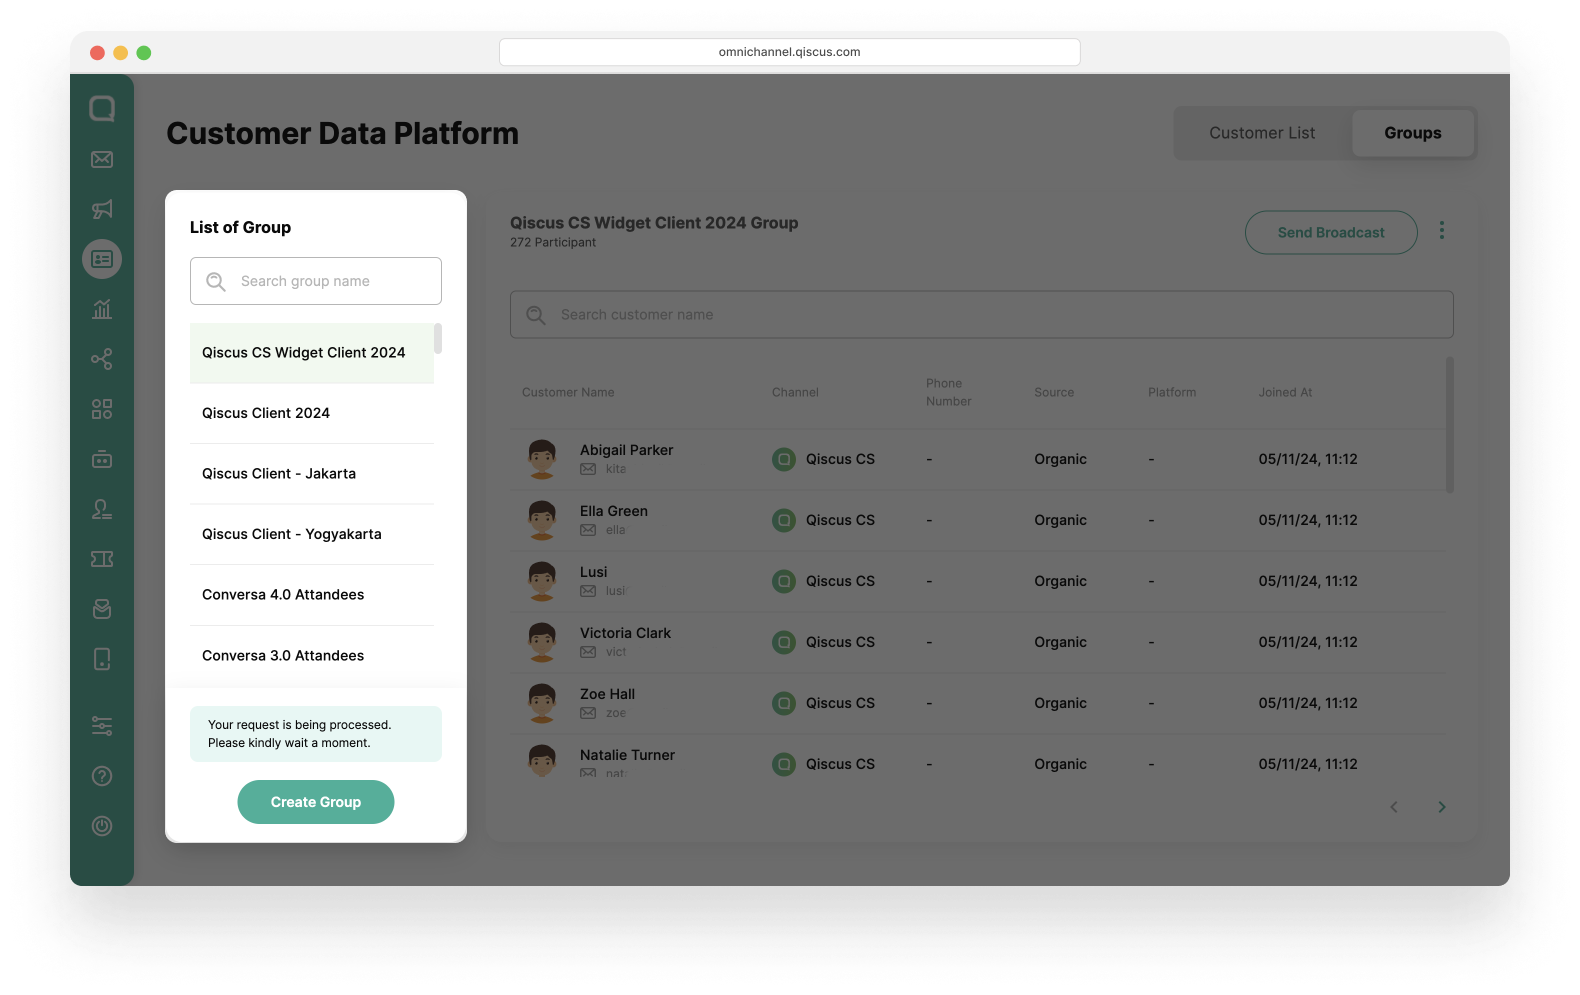This screenshot has width=1580, height=995.
Task: Select Qiscus Client - Jakarta group
Action: pos(312,474)
